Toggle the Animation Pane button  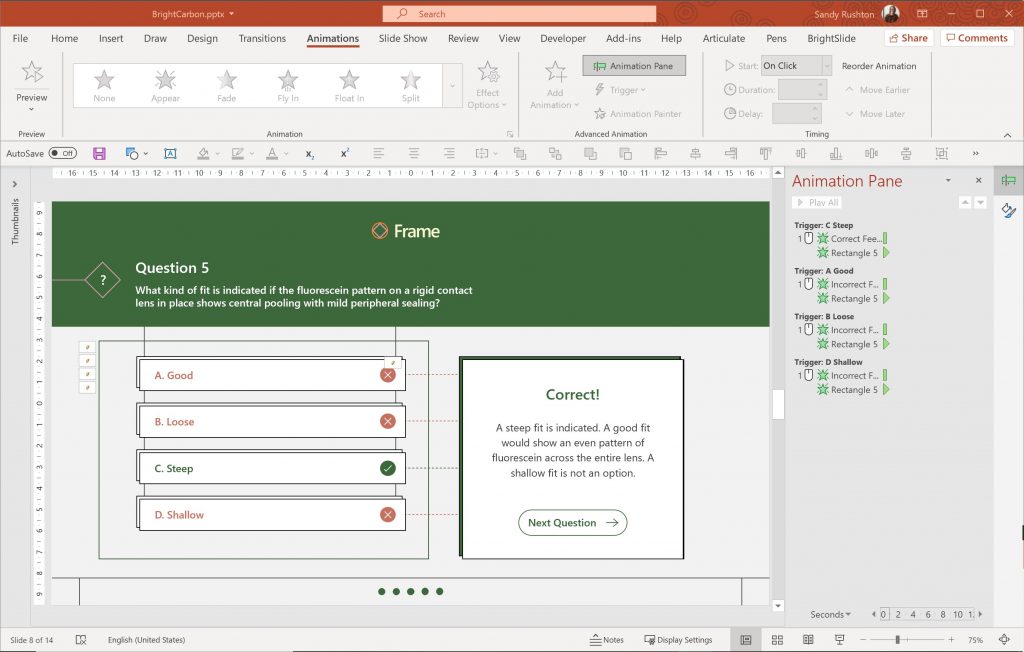633,65
